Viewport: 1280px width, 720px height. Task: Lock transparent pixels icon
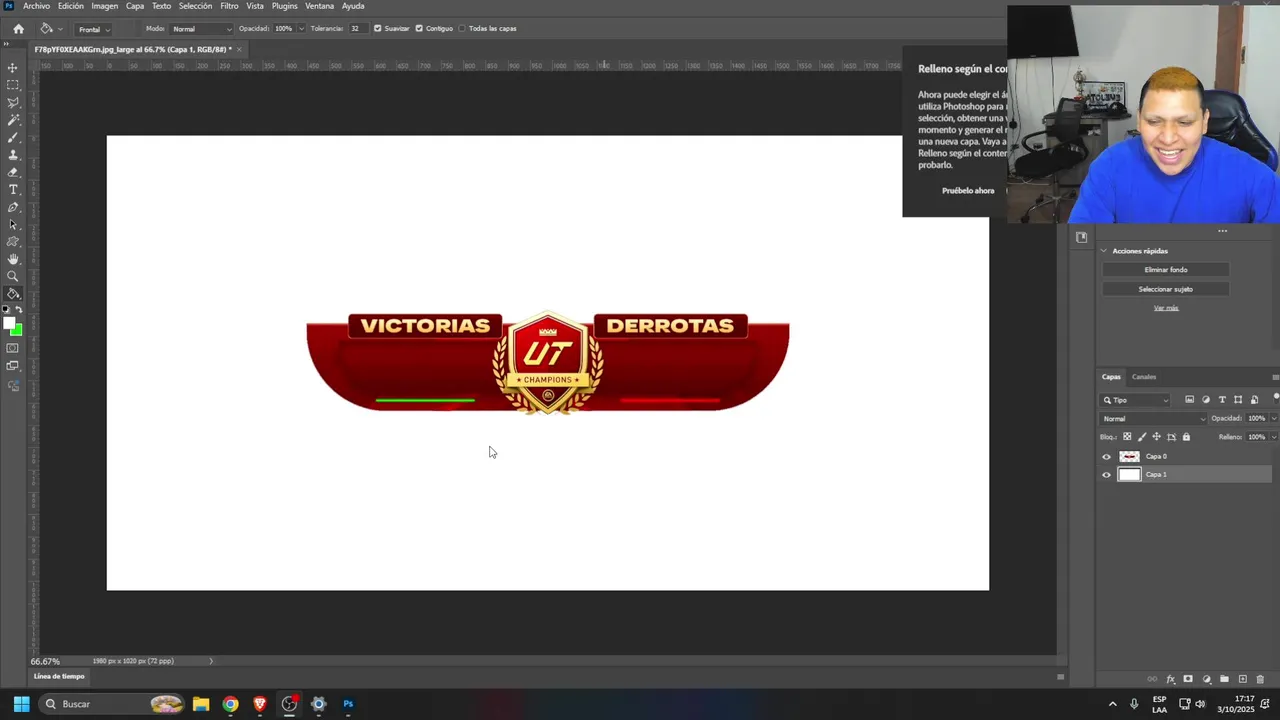pyautogui.click(x=1127, y=437)
